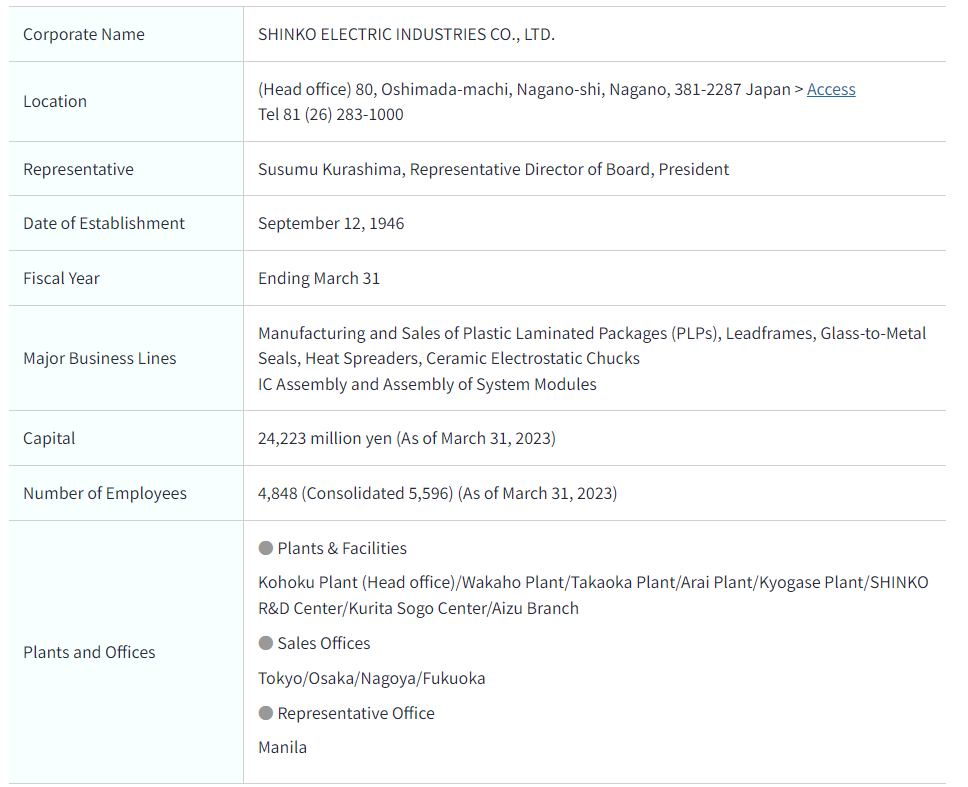The width and height of the screenshot is (968, 787).
Task: Click the 'Representative Office' heading
Action: coord(356,714)
